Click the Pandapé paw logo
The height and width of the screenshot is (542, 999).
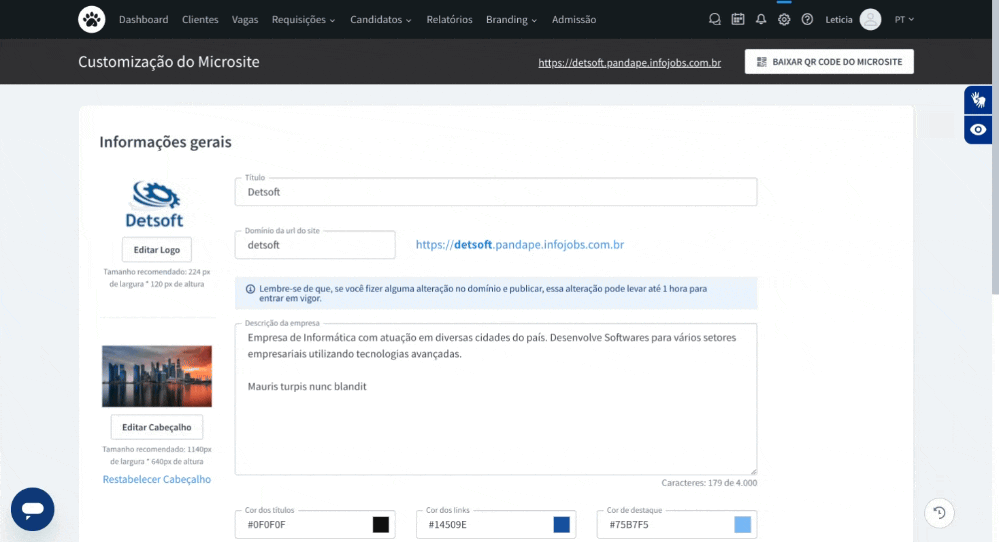point(92,20)
